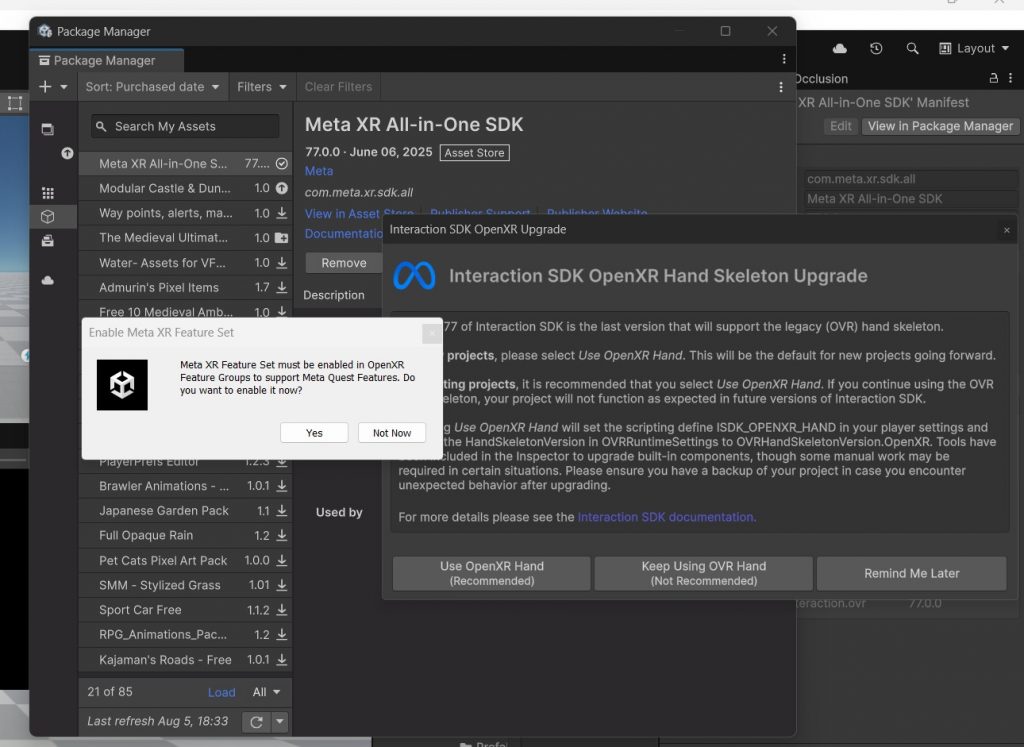Open the Meta publisher link
This screenshot has height=747, width=1024.
pyautogui.click(x=319, y=171)
